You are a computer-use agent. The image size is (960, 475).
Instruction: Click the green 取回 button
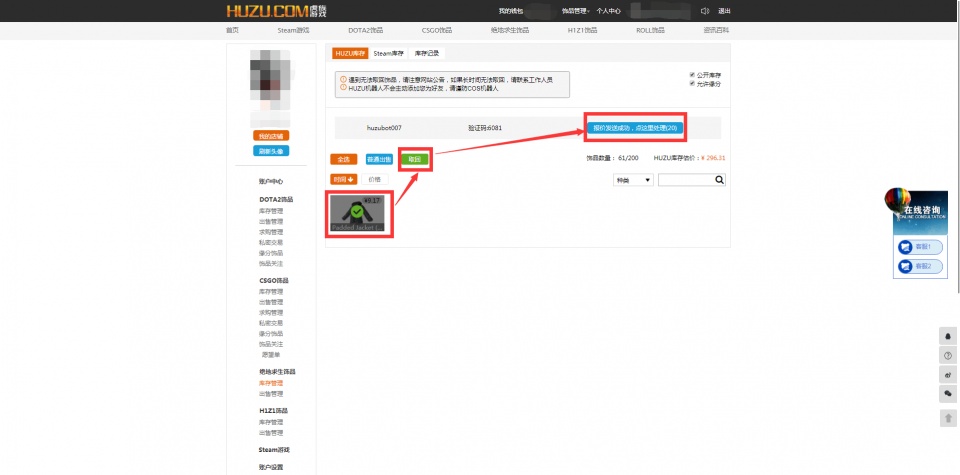pyautogui.click(x=414, y=159)
